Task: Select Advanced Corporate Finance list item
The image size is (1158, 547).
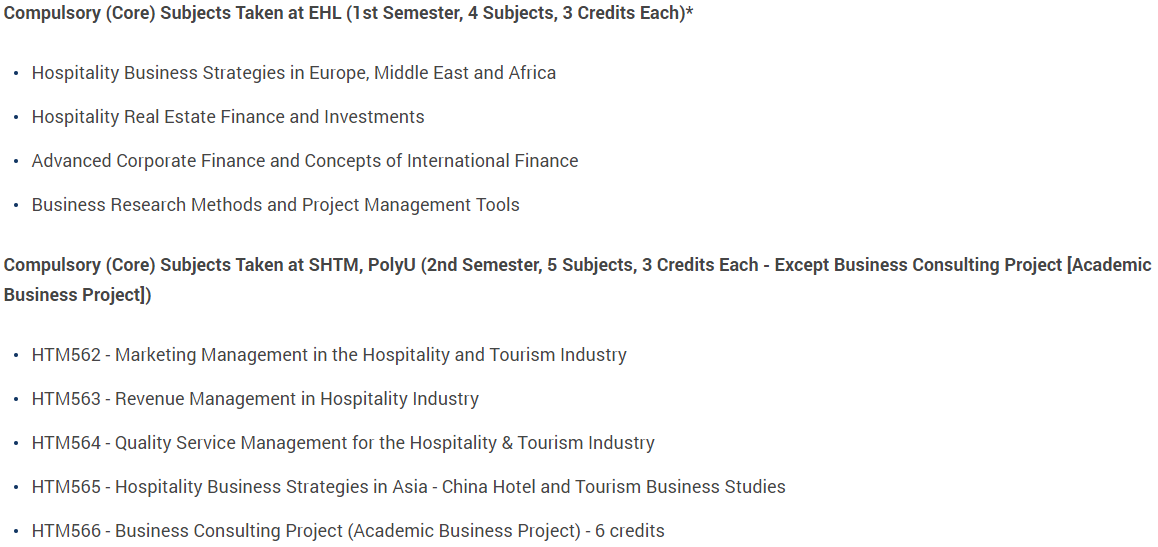Action: pyautogui.click(x=305, y=161)
